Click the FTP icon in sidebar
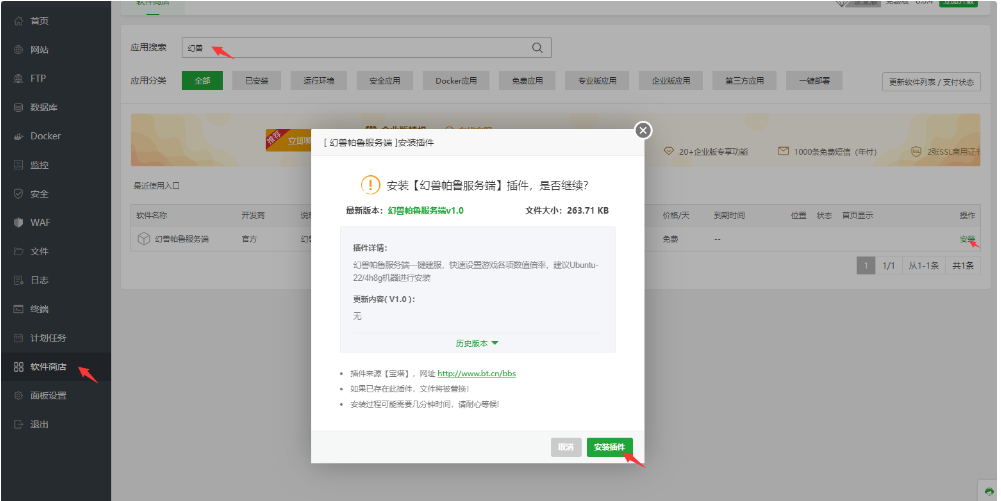The height and width of the screenshot is (501, 1001). (x=19, y=79)
